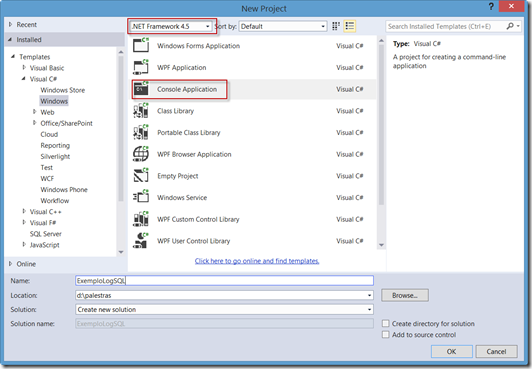Click the Windows Service template icon

click(141, 197)
